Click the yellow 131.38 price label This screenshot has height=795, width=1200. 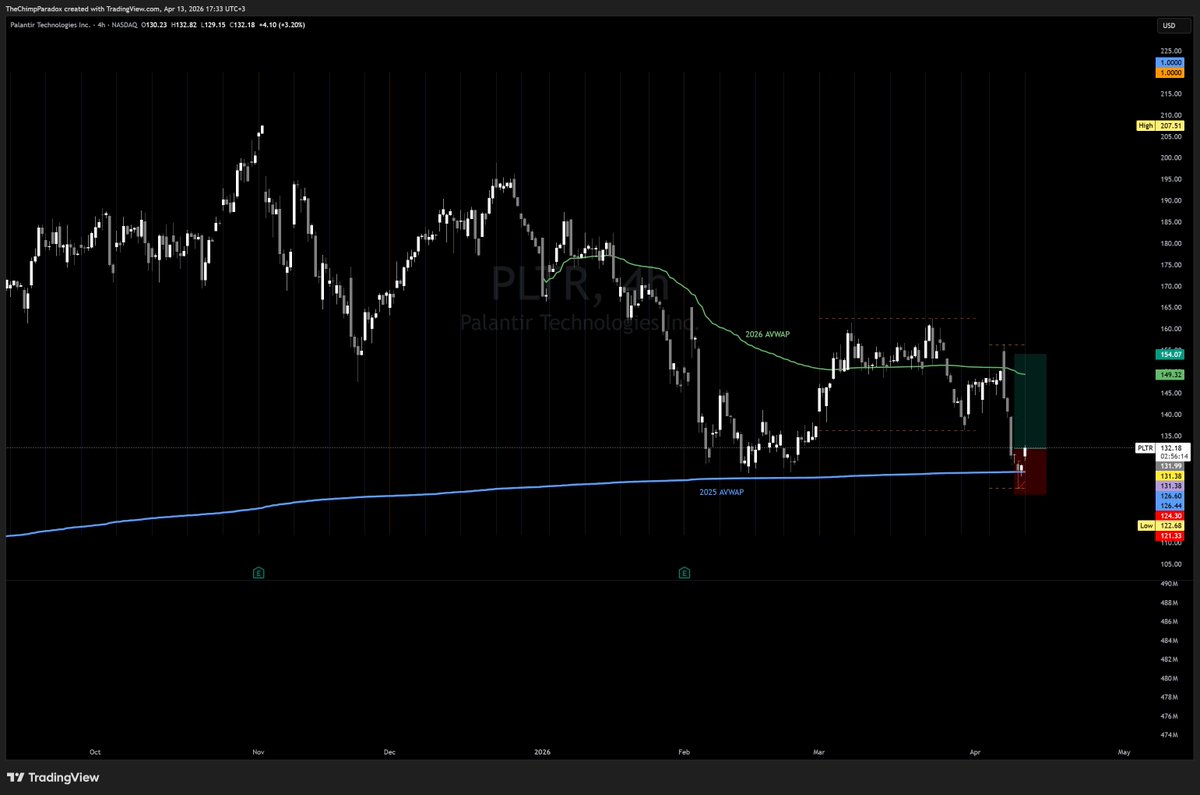coord(1169,476)
